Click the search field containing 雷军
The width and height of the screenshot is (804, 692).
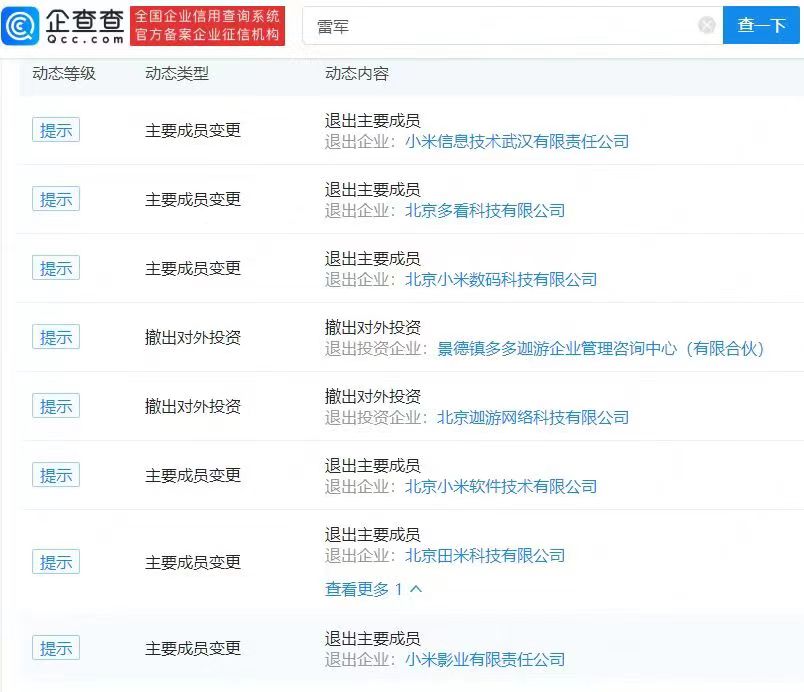[500, 26]
